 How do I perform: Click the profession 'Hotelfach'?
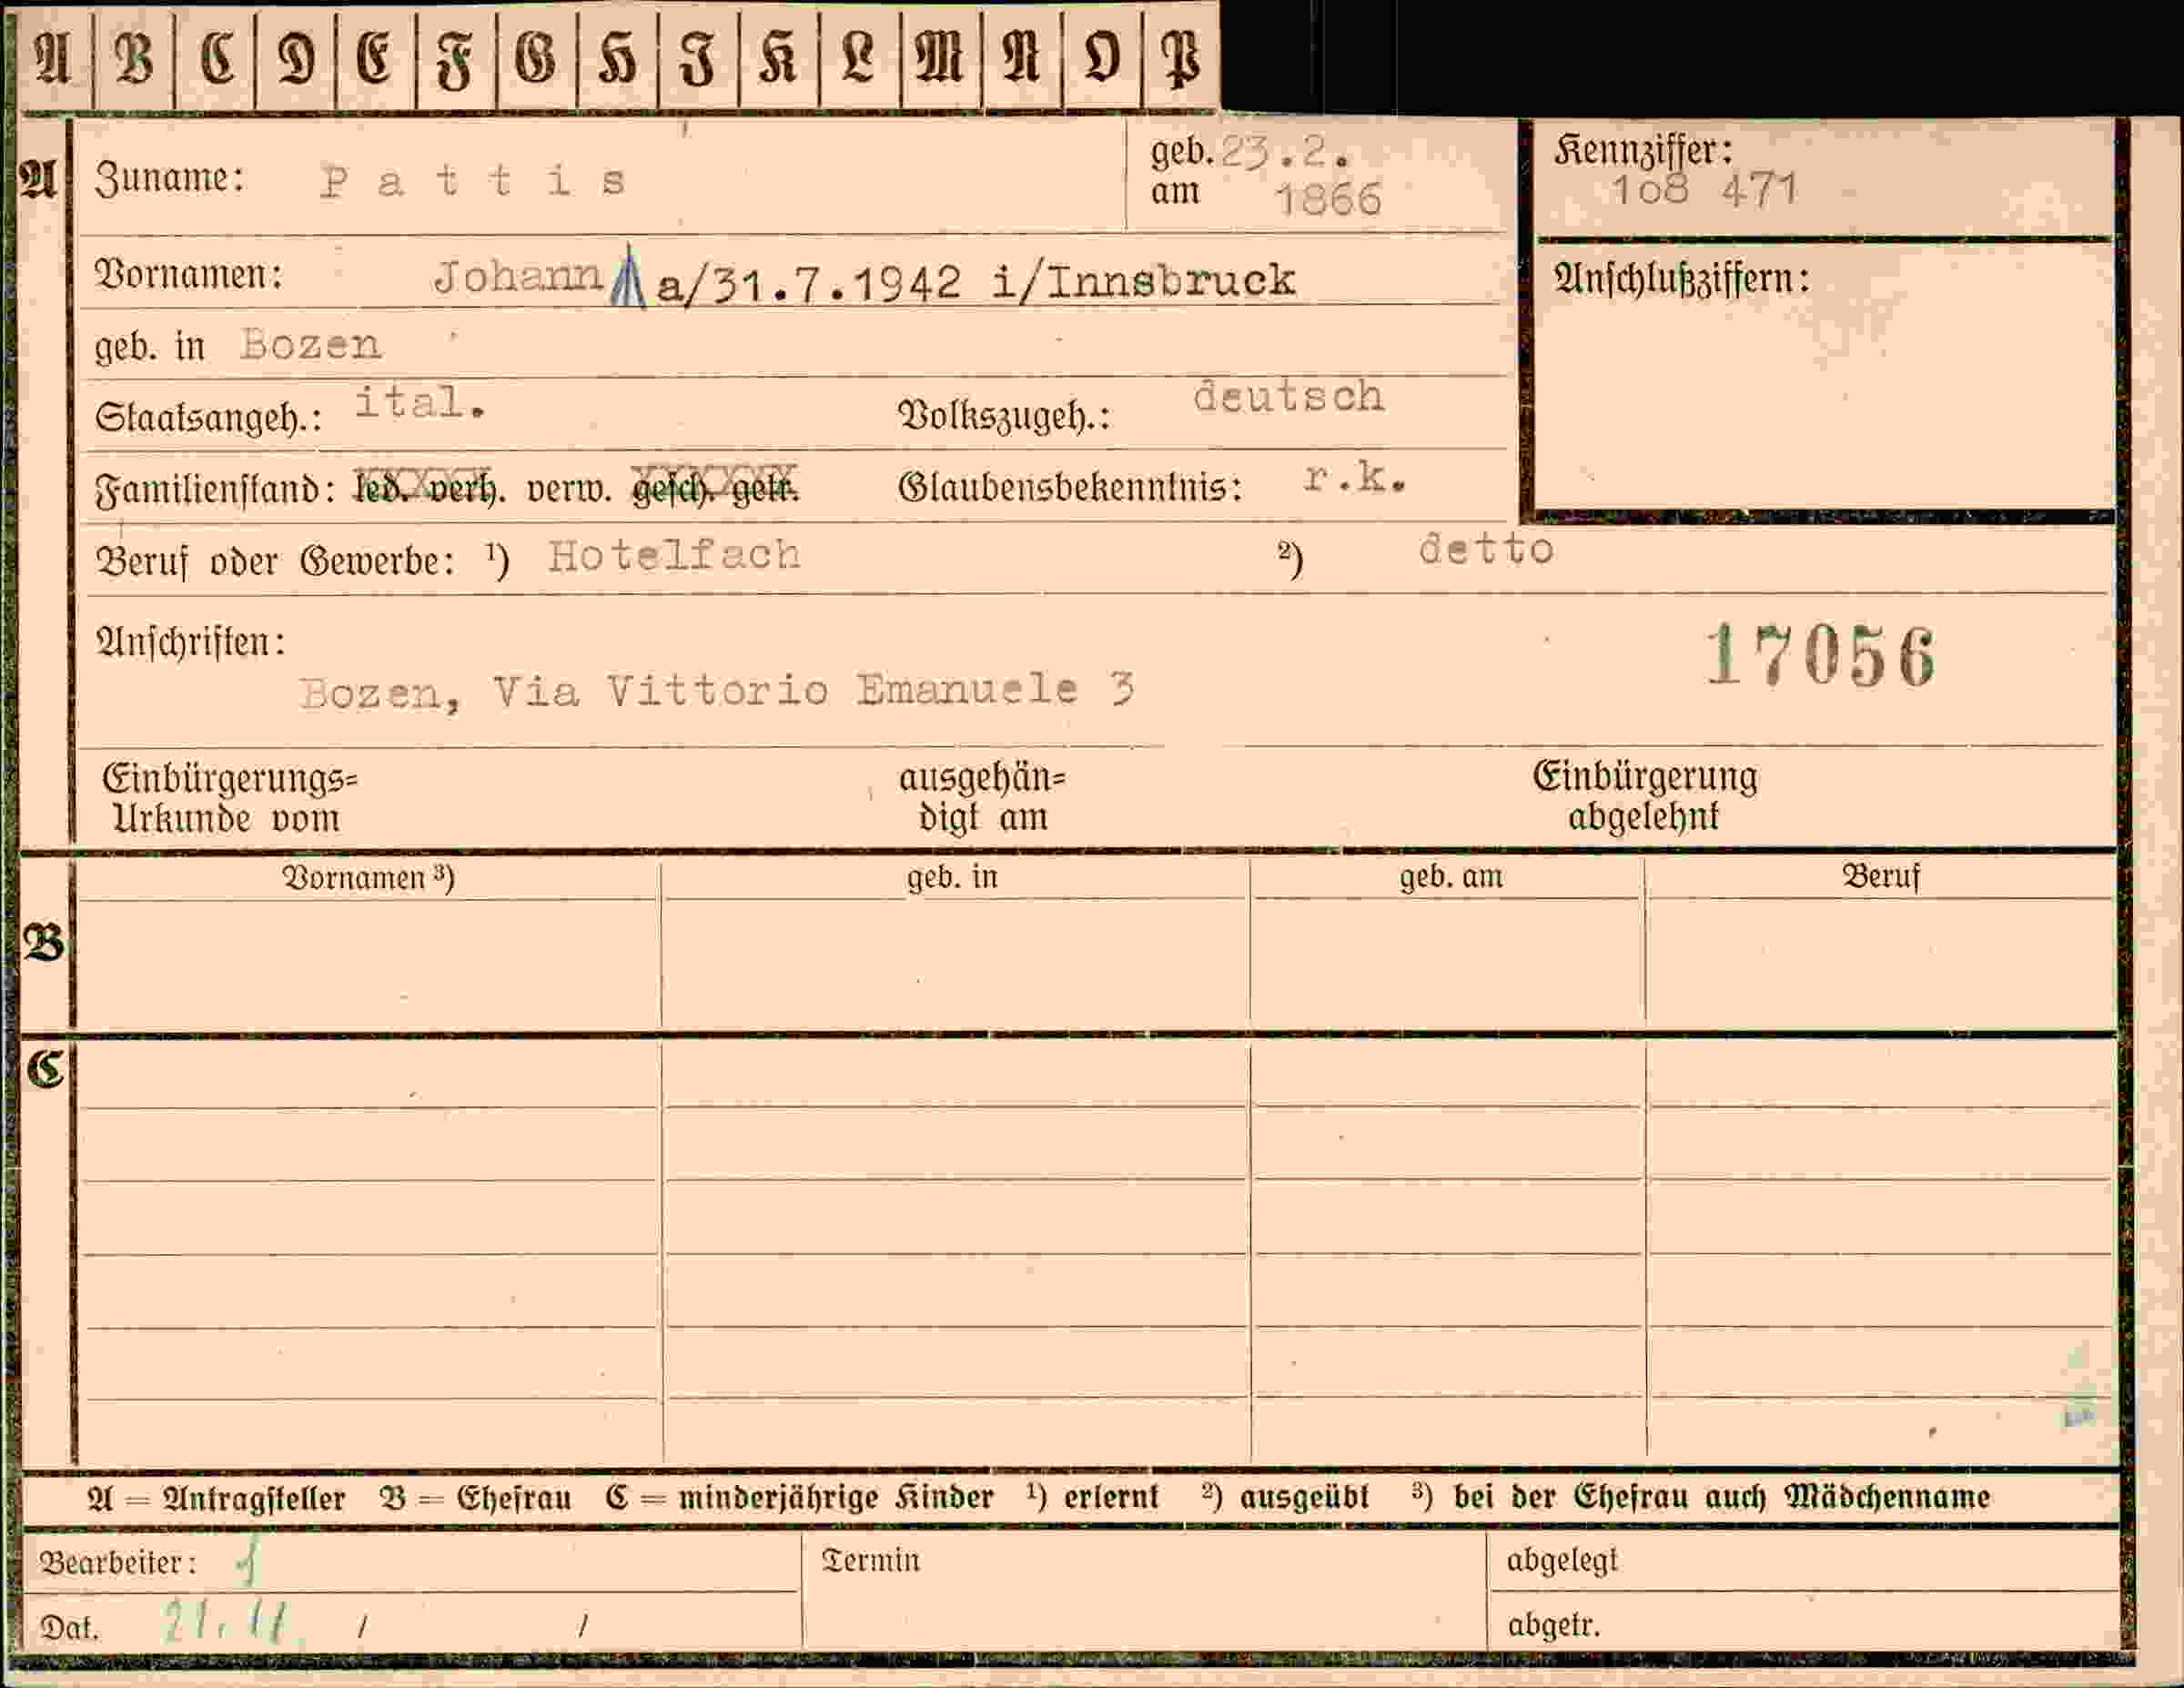[674, 555]
